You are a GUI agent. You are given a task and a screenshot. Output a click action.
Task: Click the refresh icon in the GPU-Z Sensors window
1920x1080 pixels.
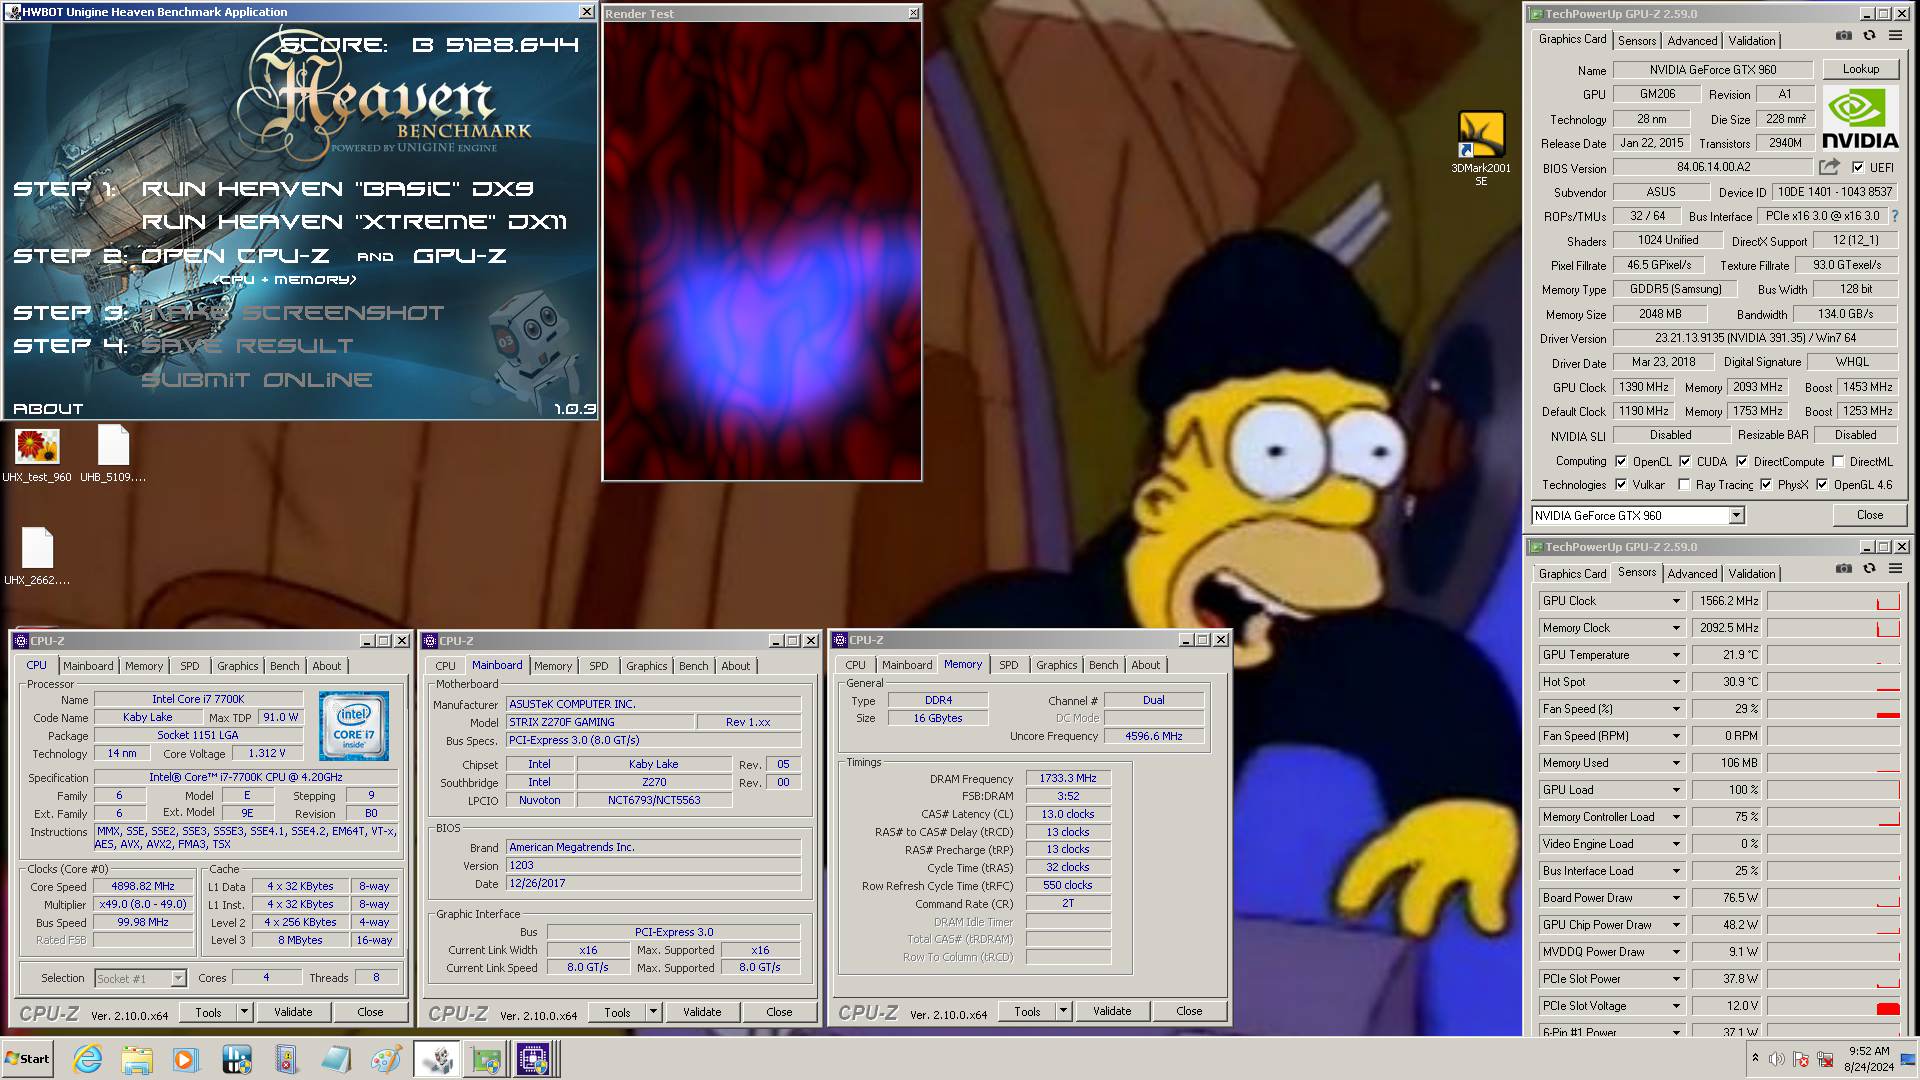[x=1869, y=569]
